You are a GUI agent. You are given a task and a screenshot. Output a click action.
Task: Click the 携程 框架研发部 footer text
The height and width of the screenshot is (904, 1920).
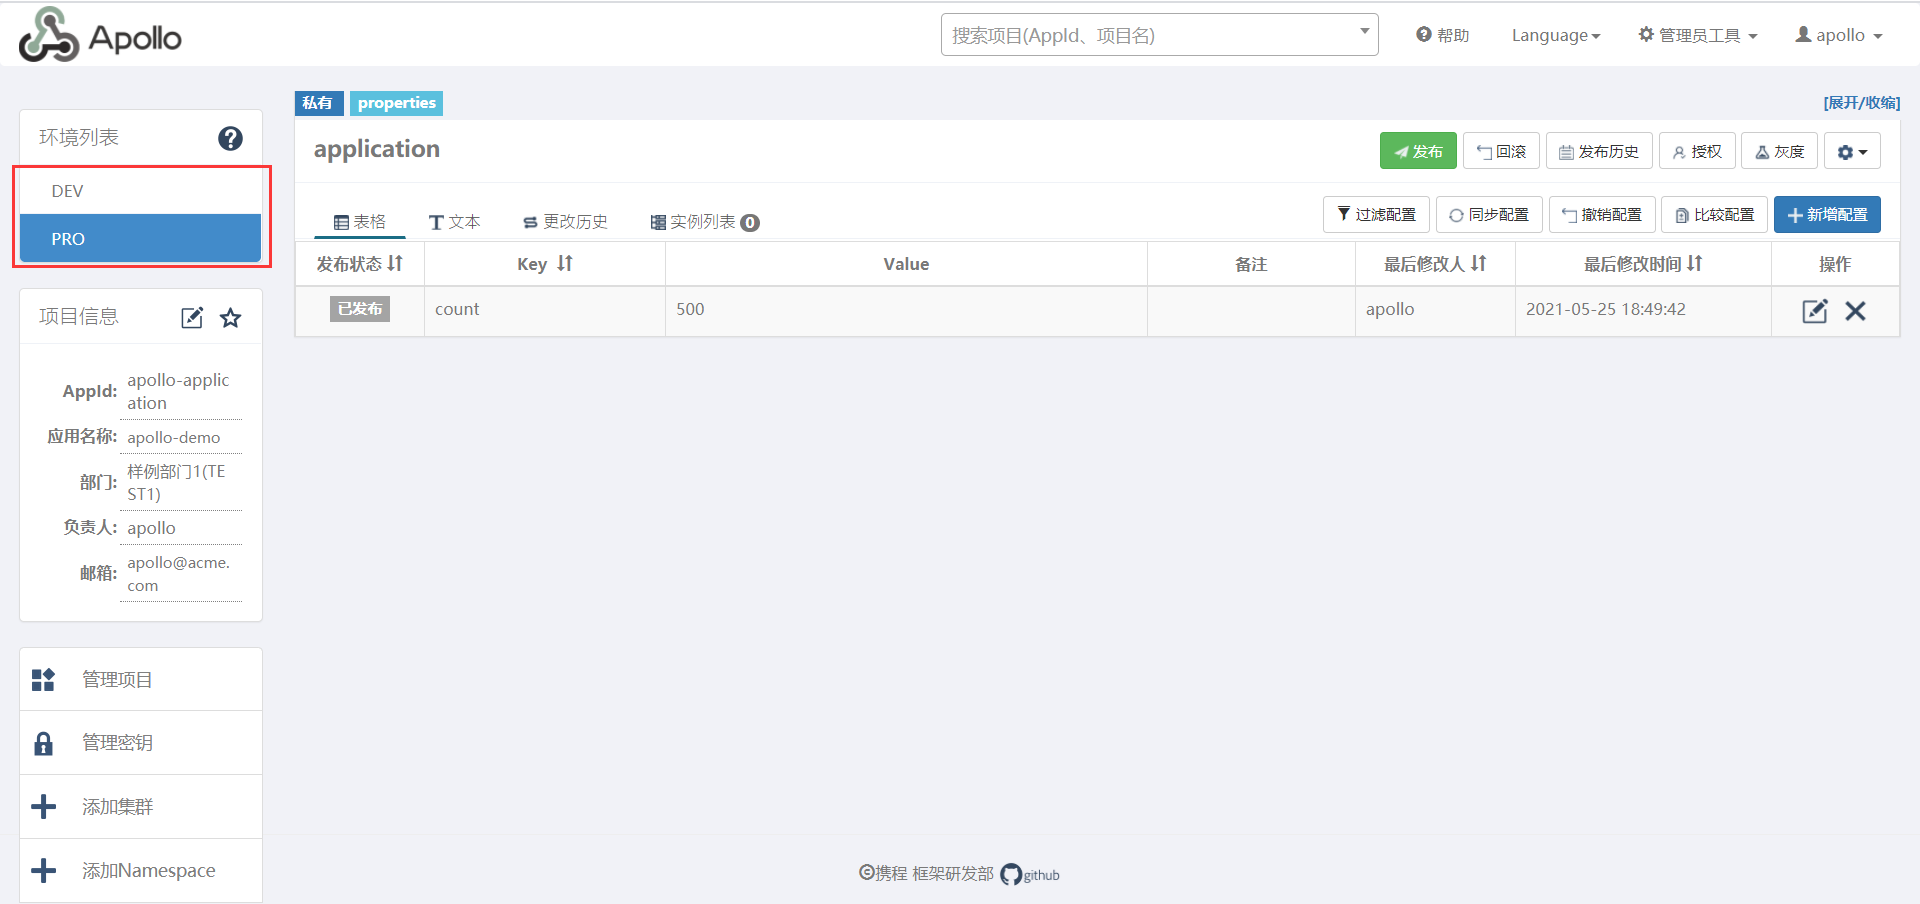[927, 874]
